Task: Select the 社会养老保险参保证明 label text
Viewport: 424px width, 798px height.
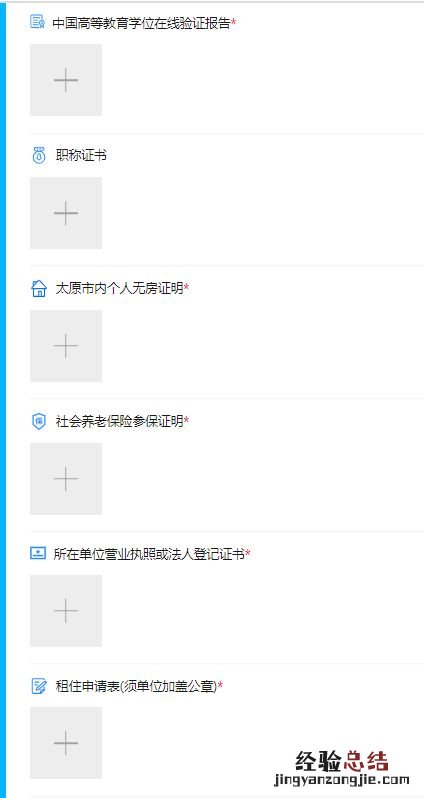Action: 119,421
